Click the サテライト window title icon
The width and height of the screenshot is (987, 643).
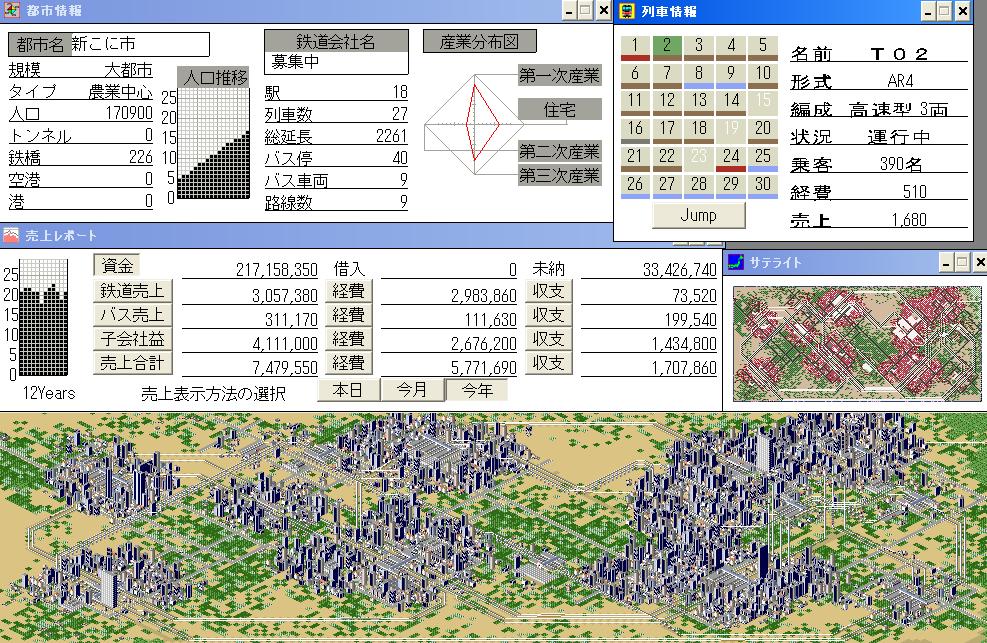[x=735, y=262]
